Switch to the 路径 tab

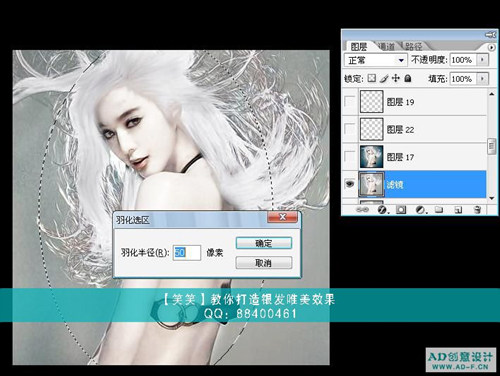(x=413, y=46)
